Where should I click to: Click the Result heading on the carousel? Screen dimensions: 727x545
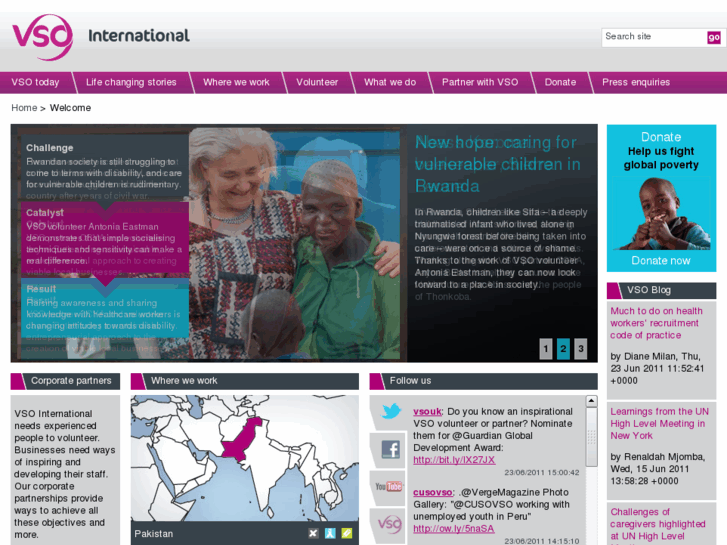point(41,289)
